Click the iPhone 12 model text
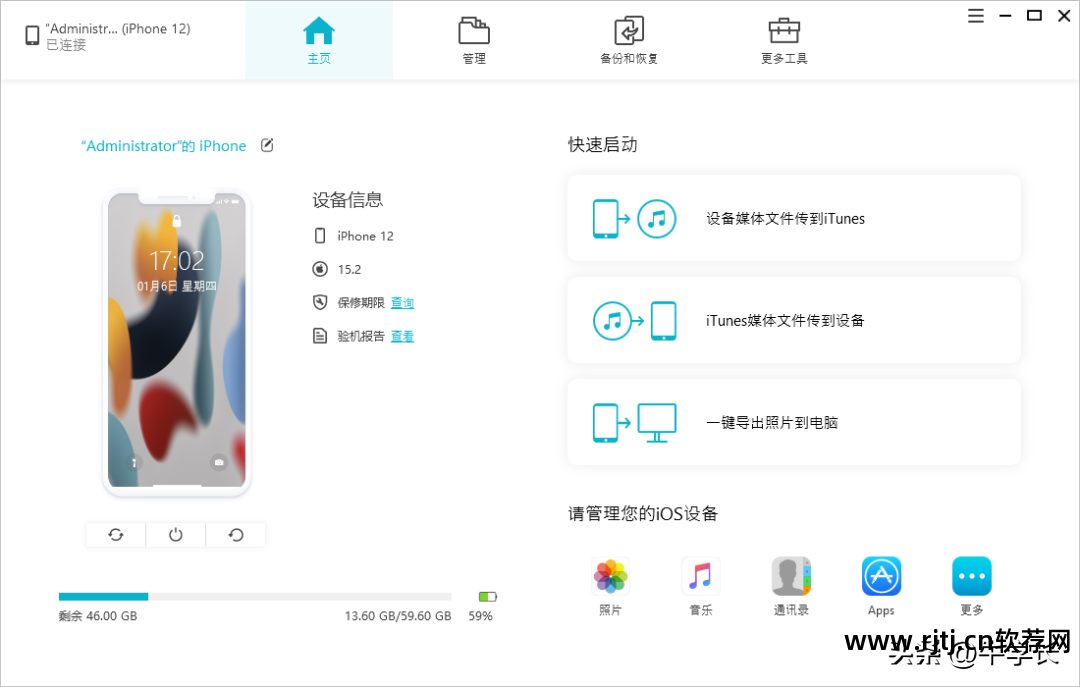Screen dimensions: 1080x687 [365, 236]
